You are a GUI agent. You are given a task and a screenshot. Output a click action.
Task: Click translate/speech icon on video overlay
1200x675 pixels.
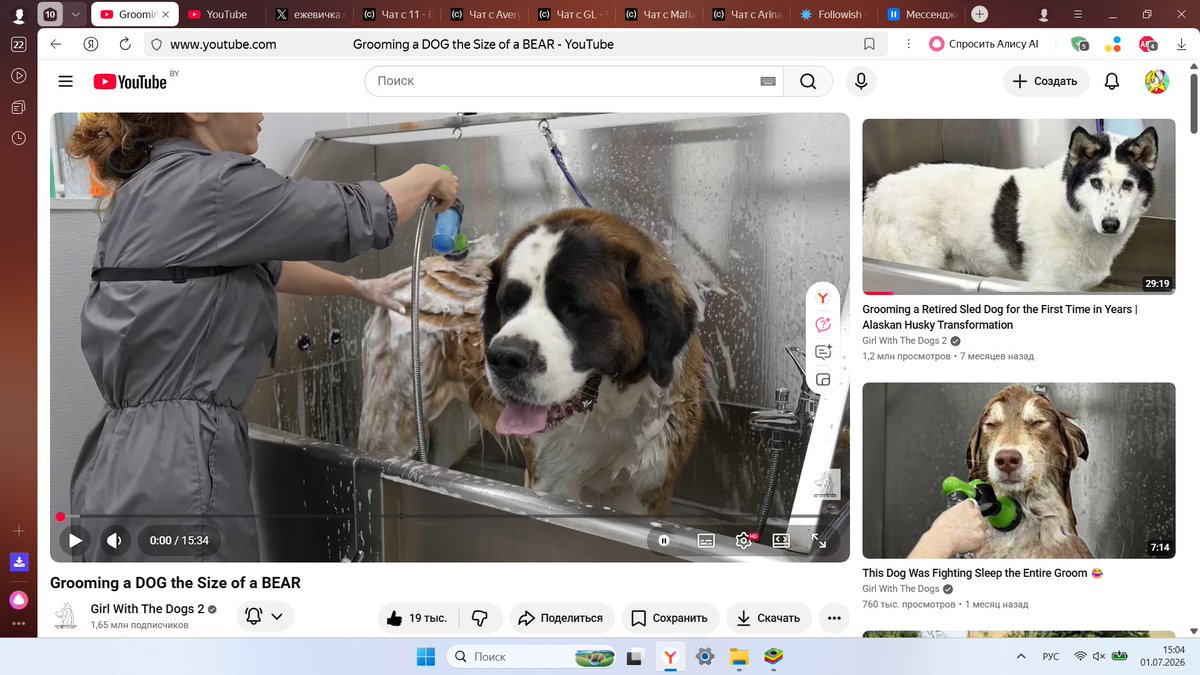(x=823, y=325)
